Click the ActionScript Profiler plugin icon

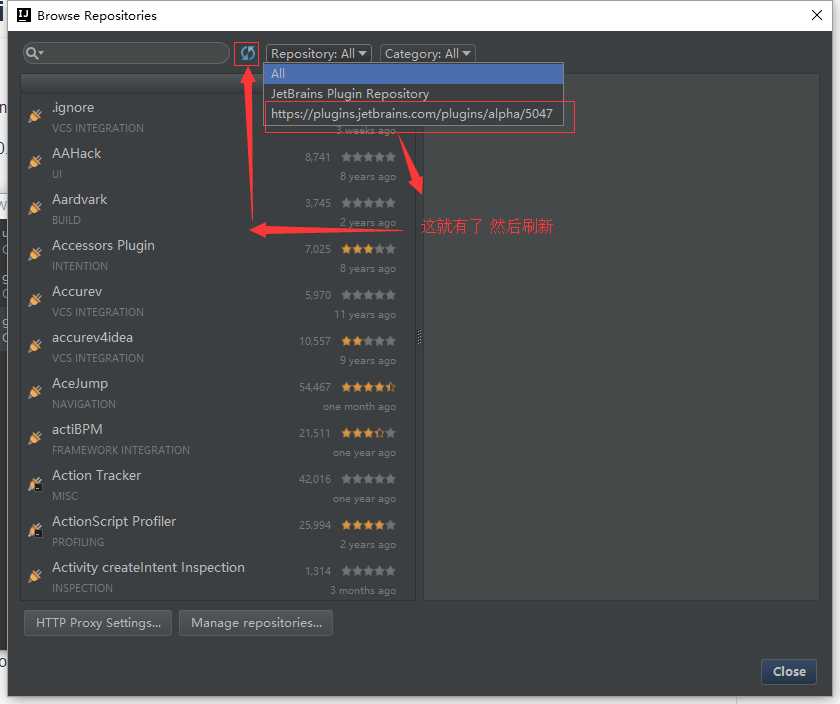click(x=35, y=530)
